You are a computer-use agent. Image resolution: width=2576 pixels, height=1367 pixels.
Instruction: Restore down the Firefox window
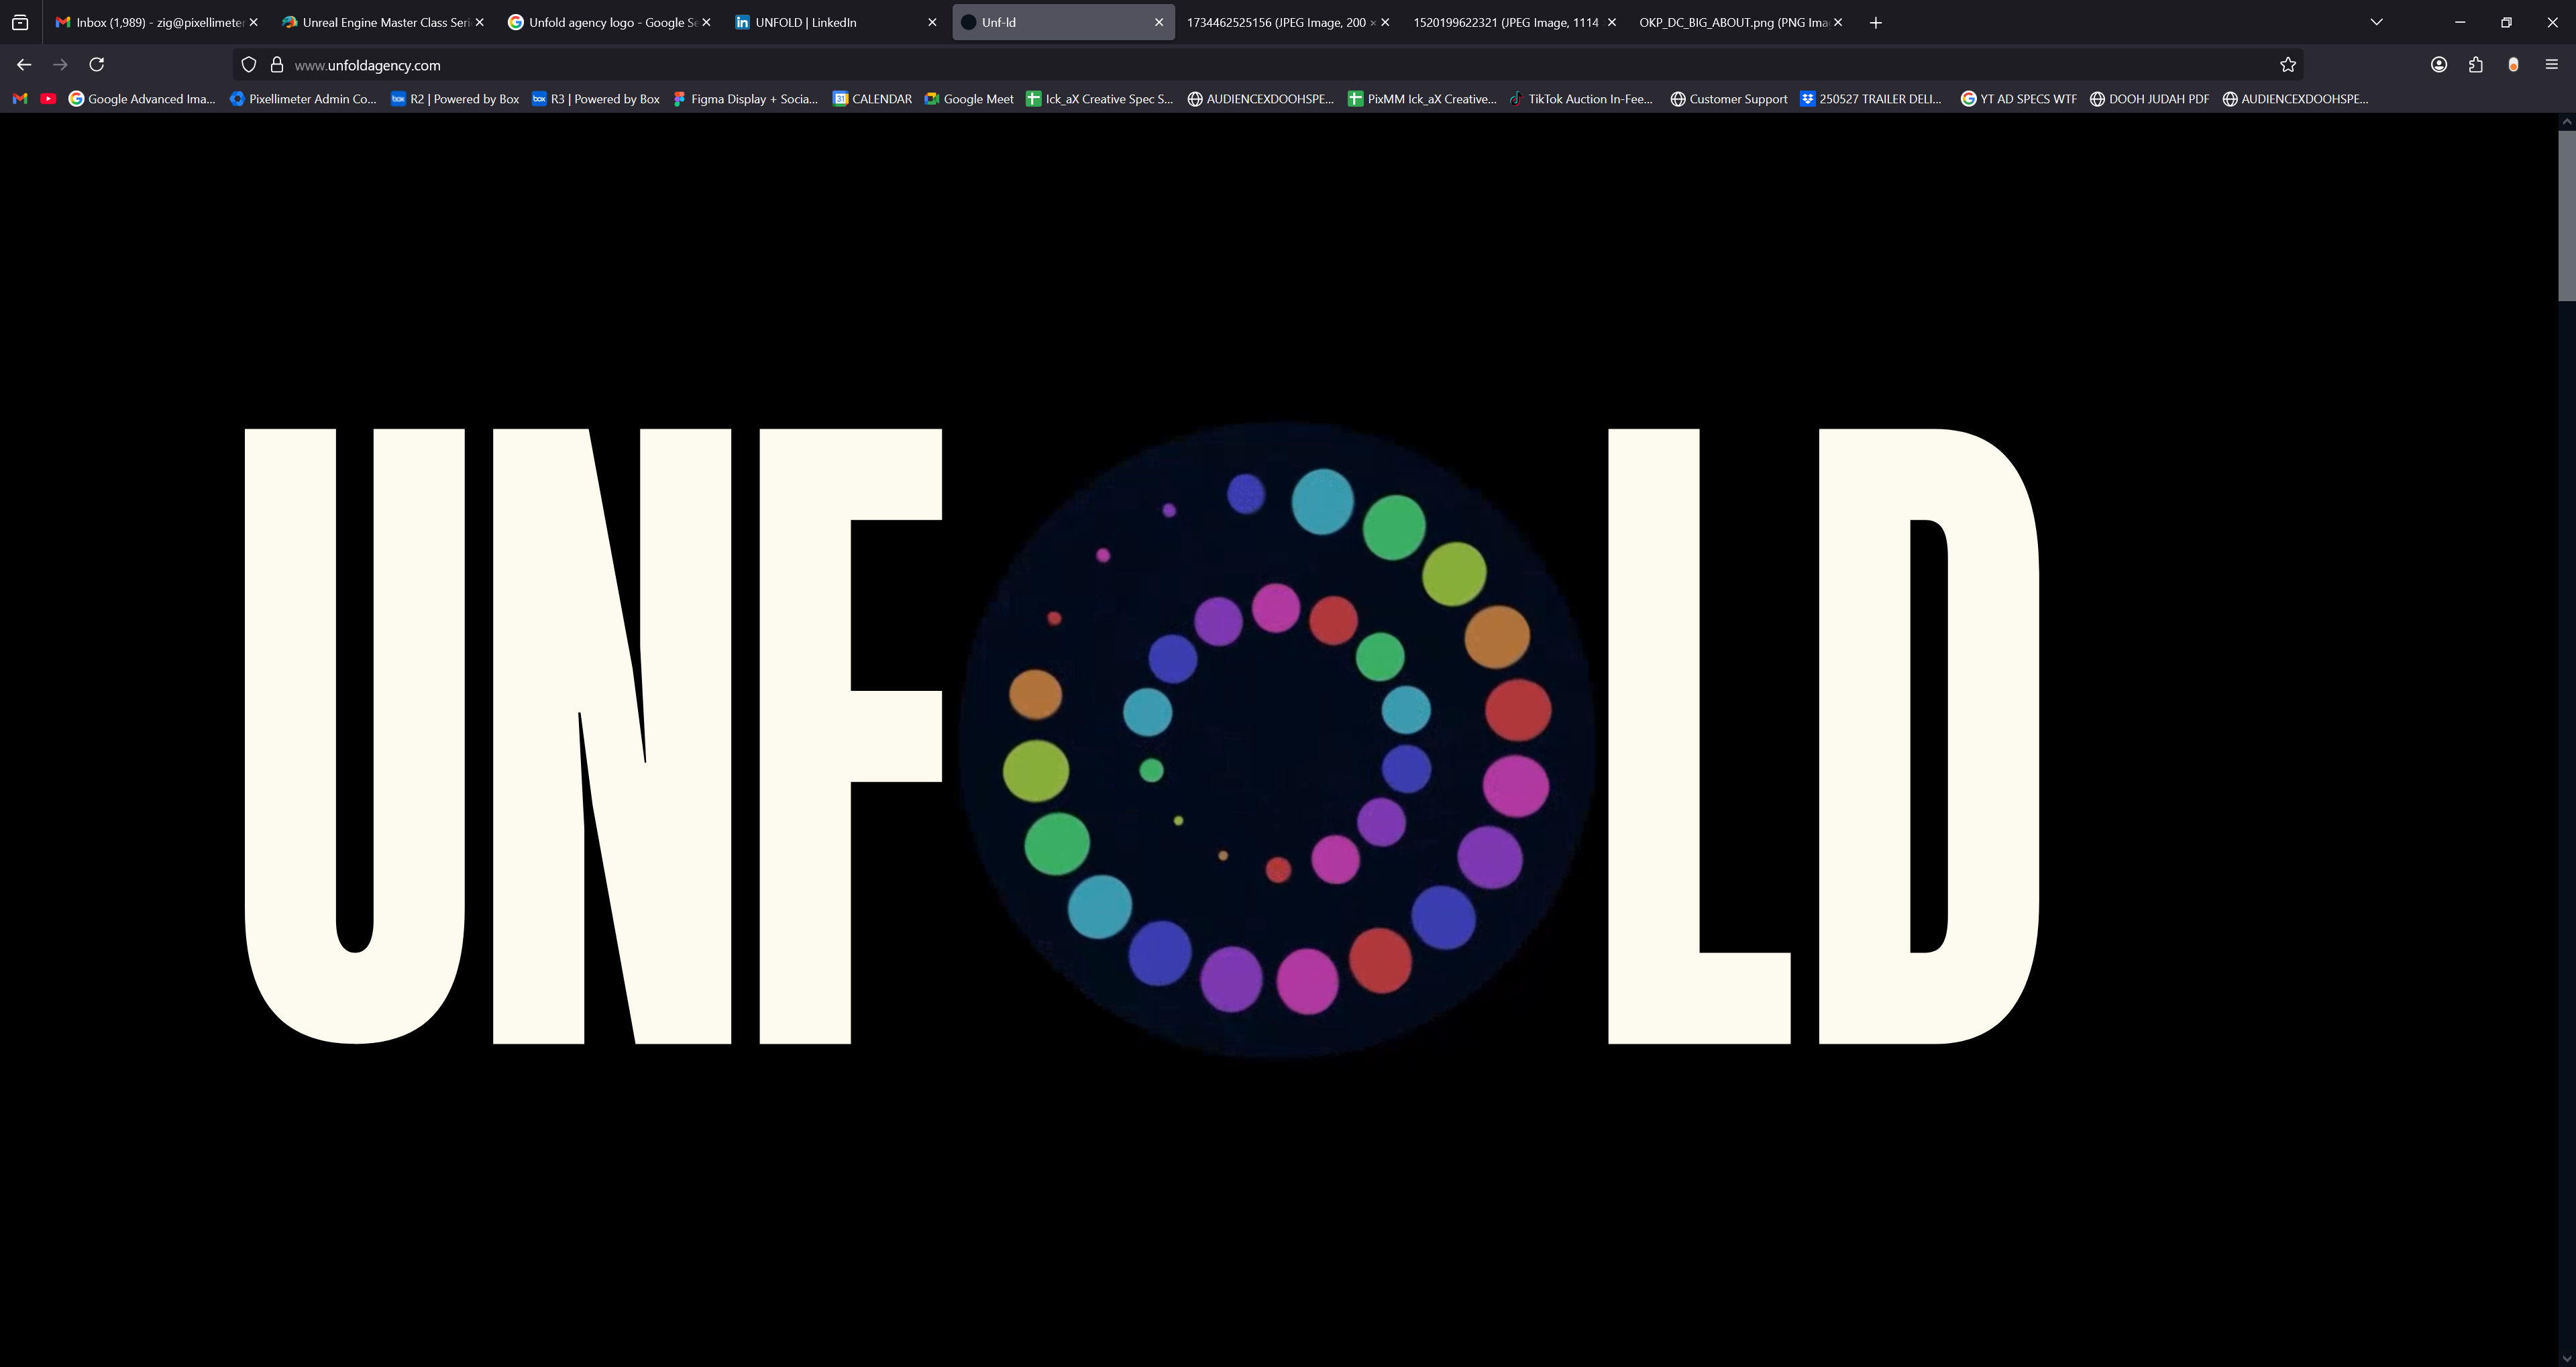(2506, 22)
